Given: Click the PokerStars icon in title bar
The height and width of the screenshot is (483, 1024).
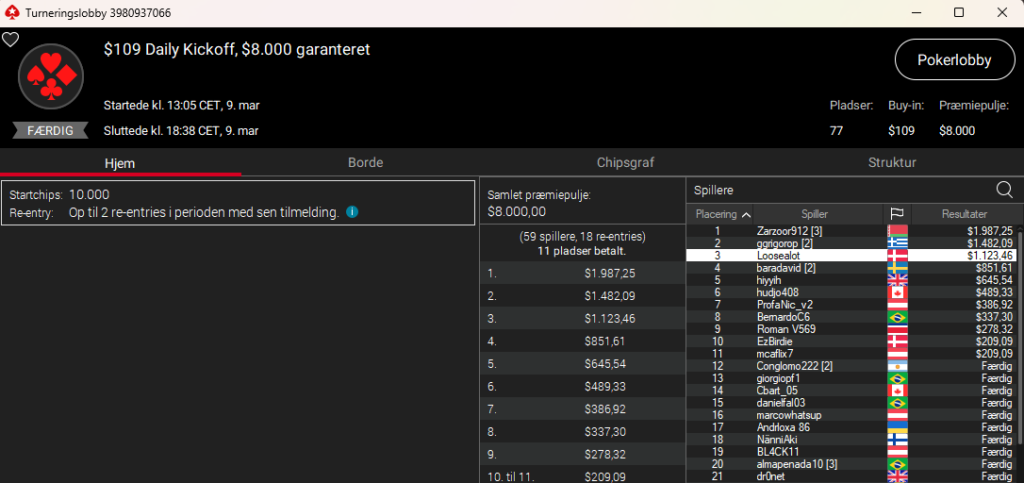Looking at the screenshot, I should click(x=11, y=12).
